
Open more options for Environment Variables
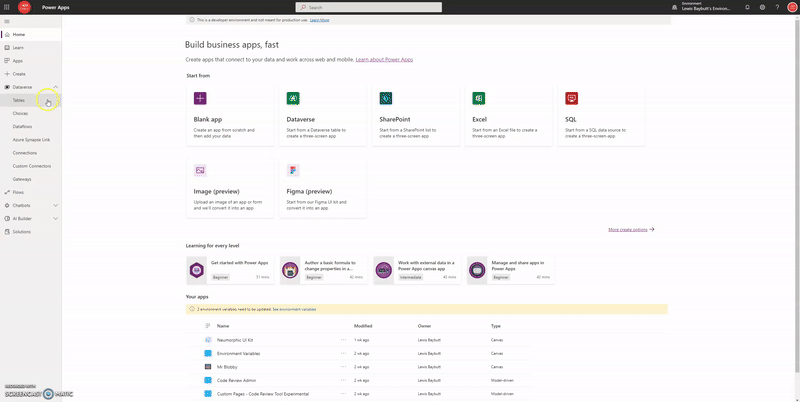(x=343, y=353)
